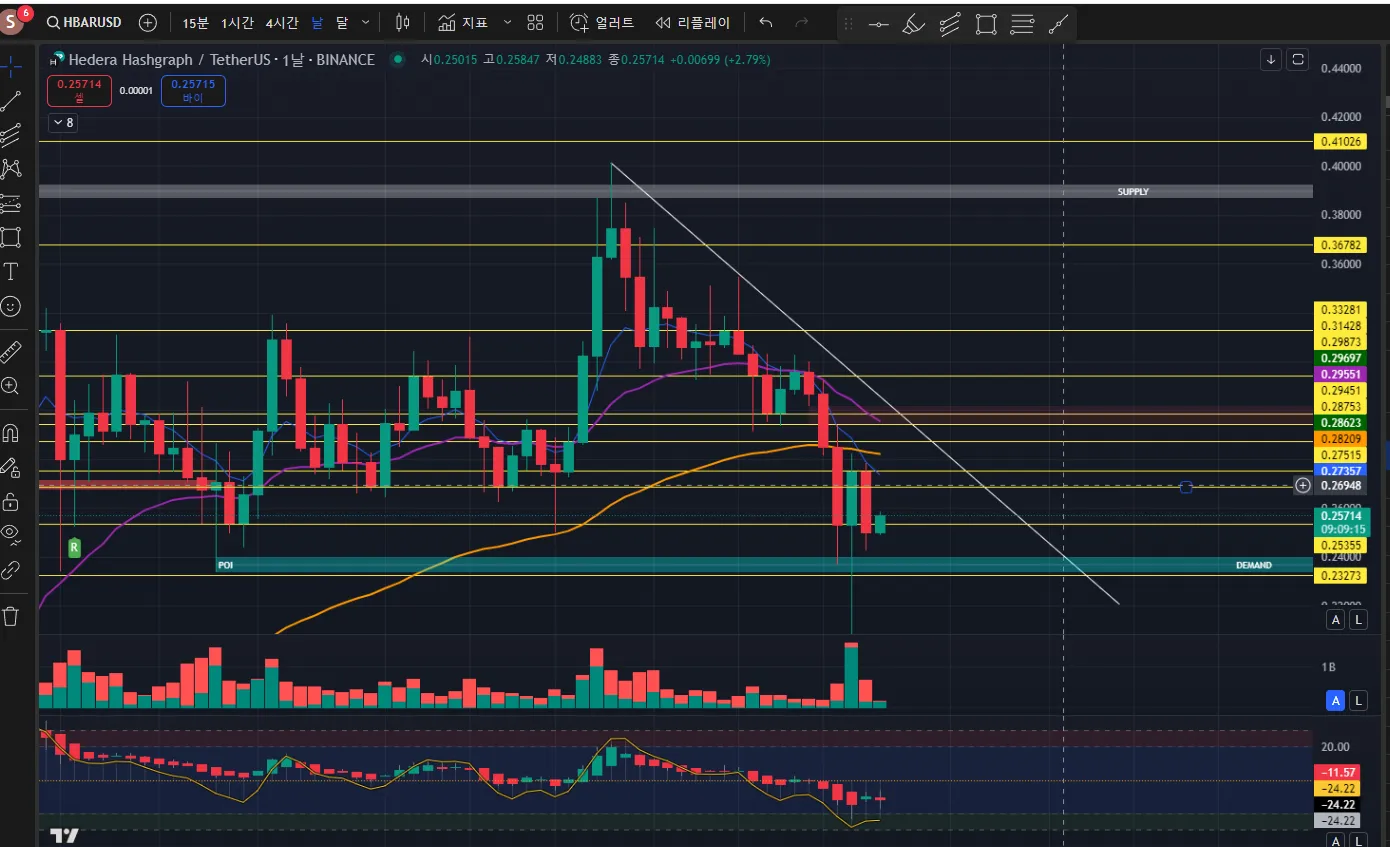Select the highlighter brush in favorites toolbar

tap(913, 24)
